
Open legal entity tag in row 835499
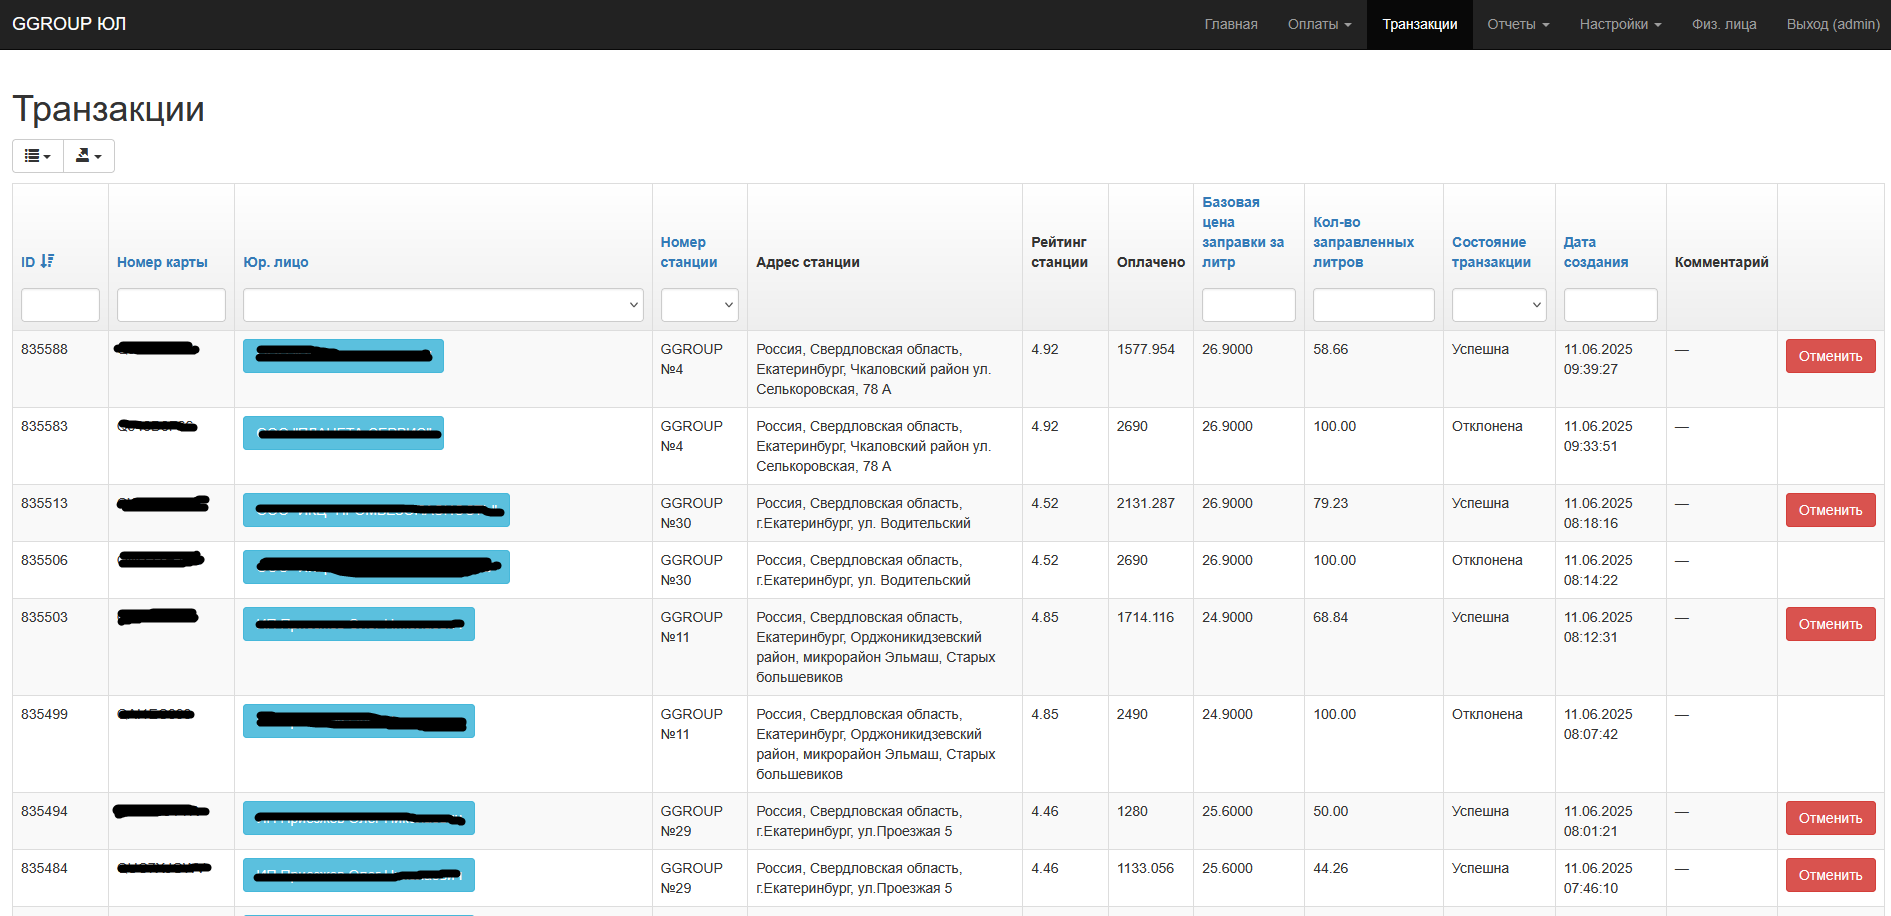pos(359,721)
